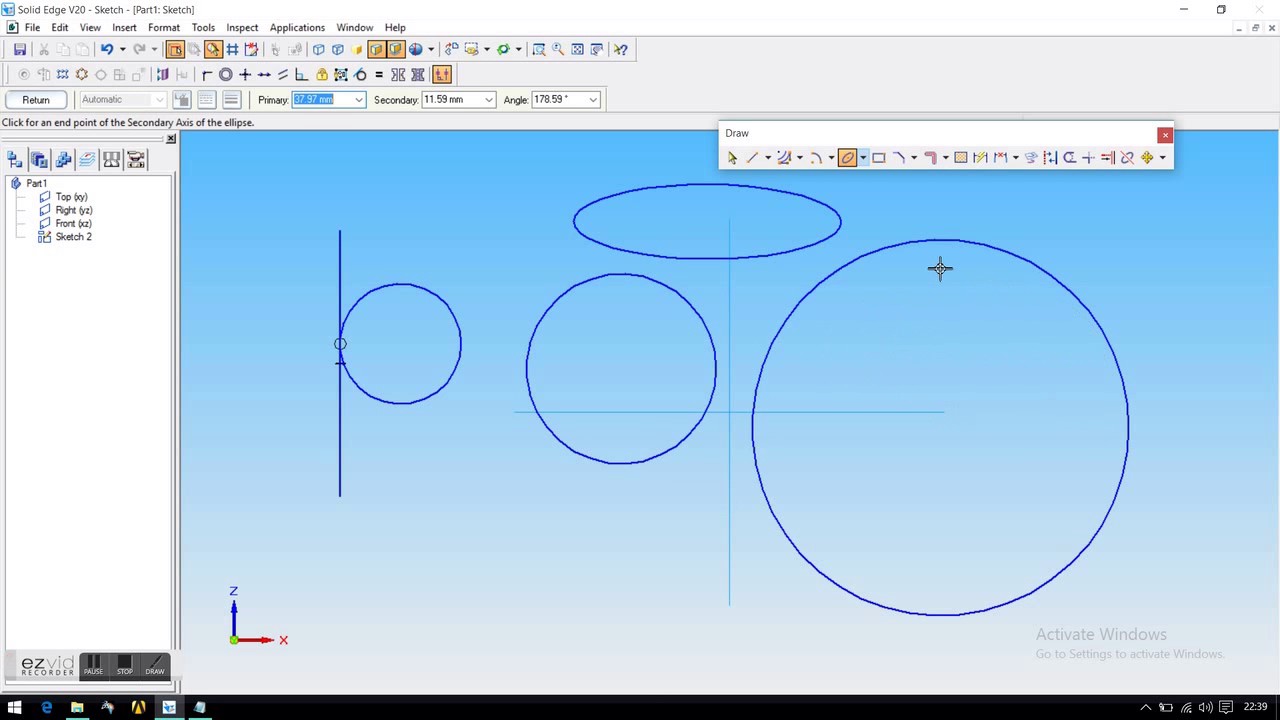Screen dimensions: 1280x720
Task: Apply the Parallel relationship icon
Action: pyautogui.click(x=283, y=74)
